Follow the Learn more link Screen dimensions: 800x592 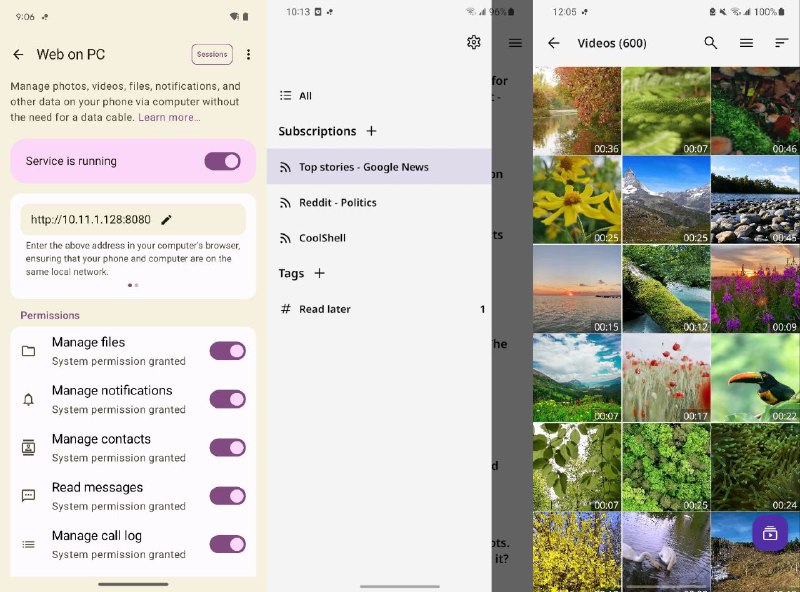169,118
